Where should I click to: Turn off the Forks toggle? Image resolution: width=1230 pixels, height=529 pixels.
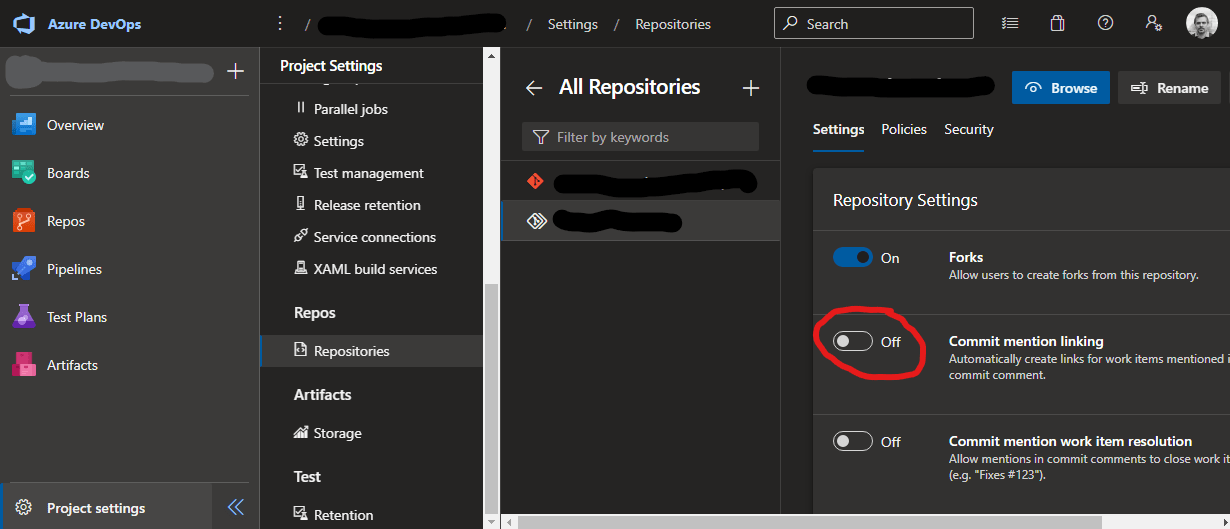(x=853, y=258)
